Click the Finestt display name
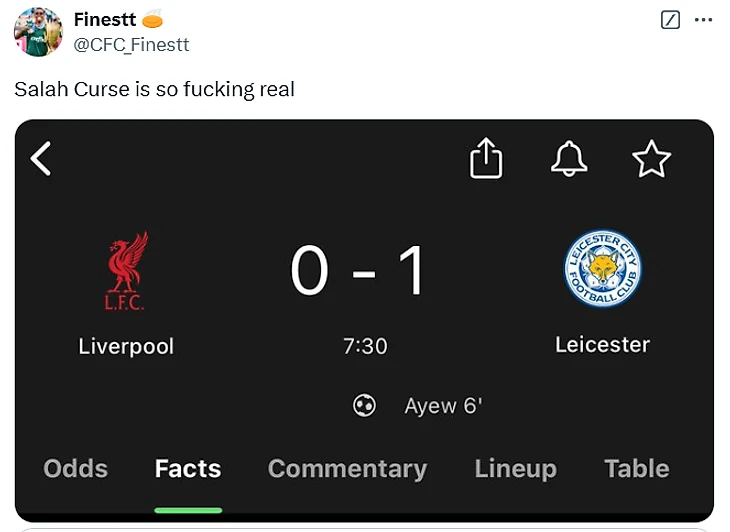 click(x=105, y=20)
